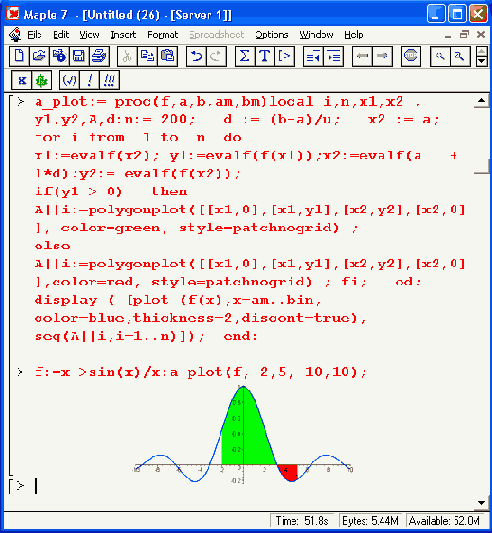Open the Options menu
Viewport: 492px width, 533px height.
click(x=272, y=35)
